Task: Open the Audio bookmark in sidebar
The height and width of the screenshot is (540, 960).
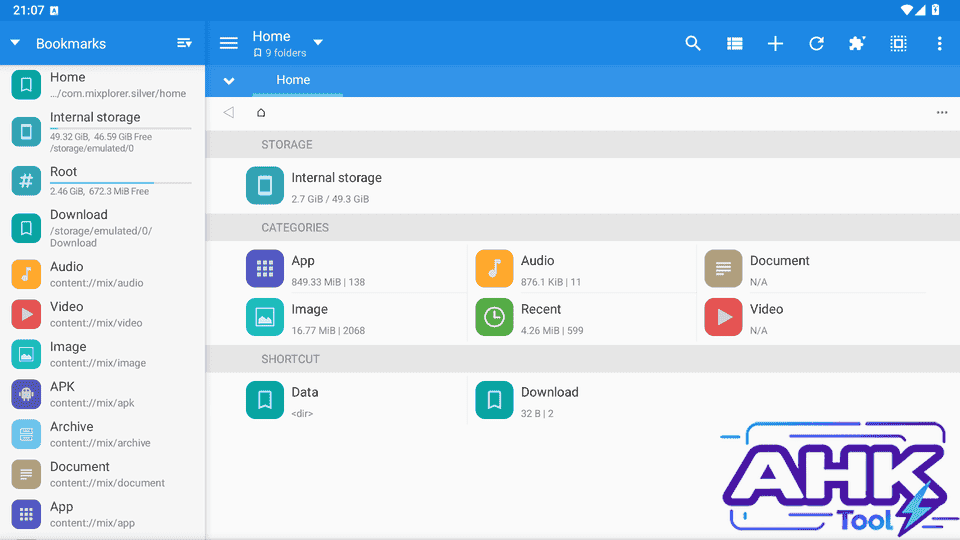Action: point(102,274)
